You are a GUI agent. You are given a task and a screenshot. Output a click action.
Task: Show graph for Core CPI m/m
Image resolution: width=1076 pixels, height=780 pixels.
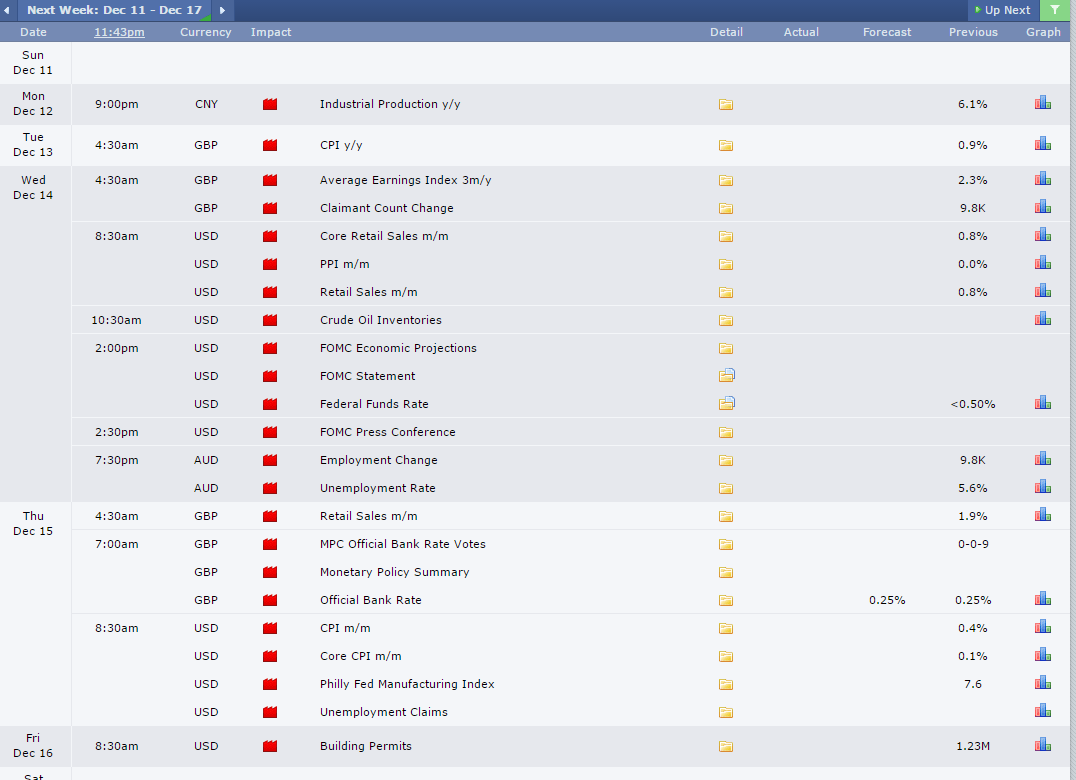point(1043,654)
